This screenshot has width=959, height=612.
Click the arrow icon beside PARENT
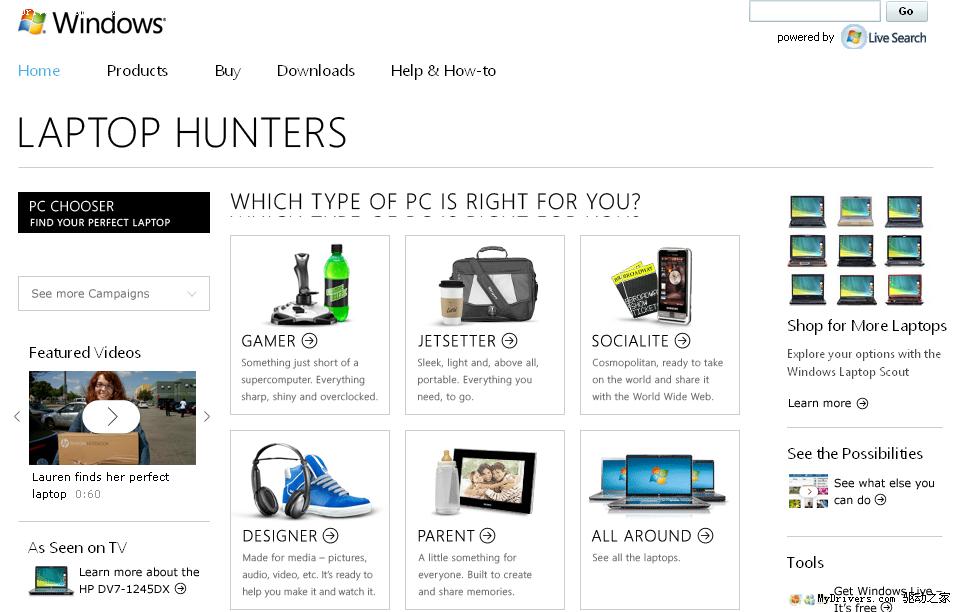click(x=487, y=536)
